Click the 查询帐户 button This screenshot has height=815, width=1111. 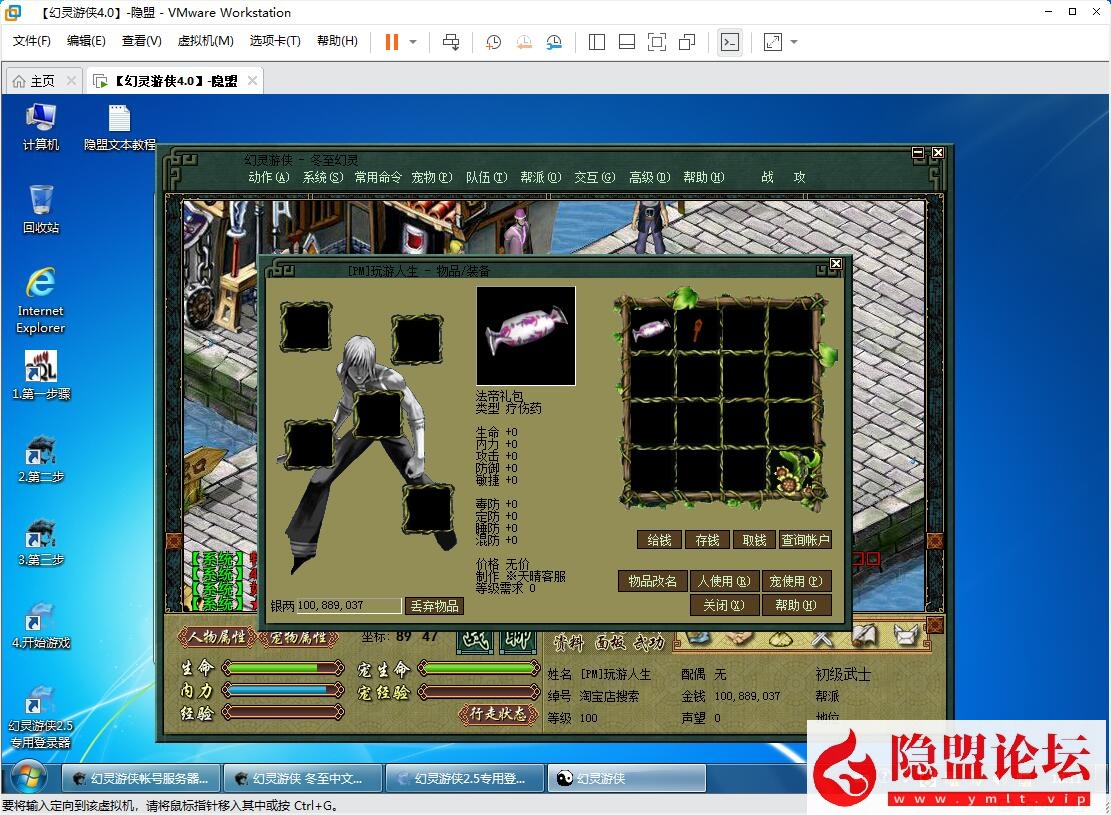(x=805, y=540)
